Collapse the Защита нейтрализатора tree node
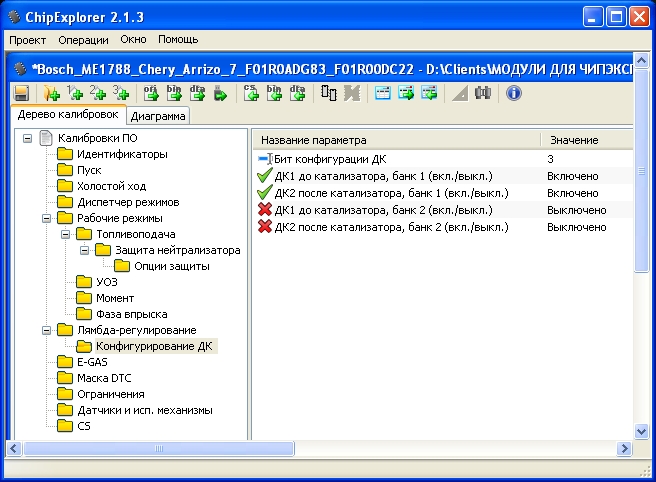The image size is (656, 482). (85, 250)
